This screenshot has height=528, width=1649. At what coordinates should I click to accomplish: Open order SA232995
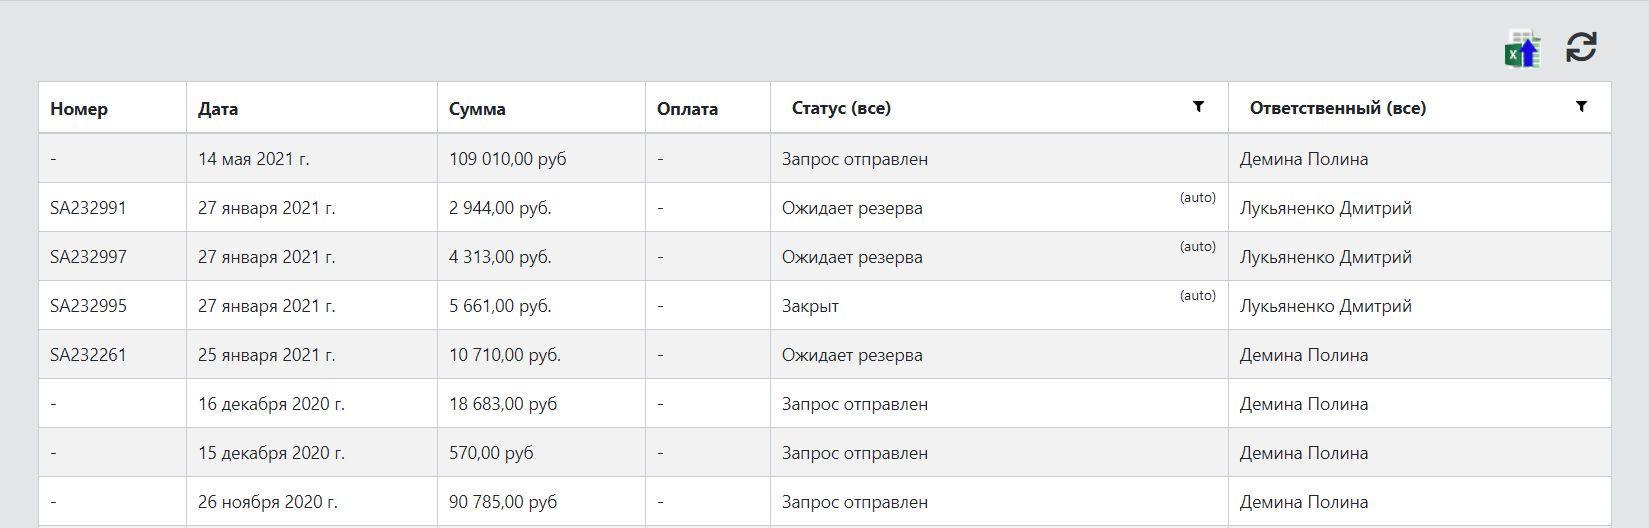(x=88, y=306)
